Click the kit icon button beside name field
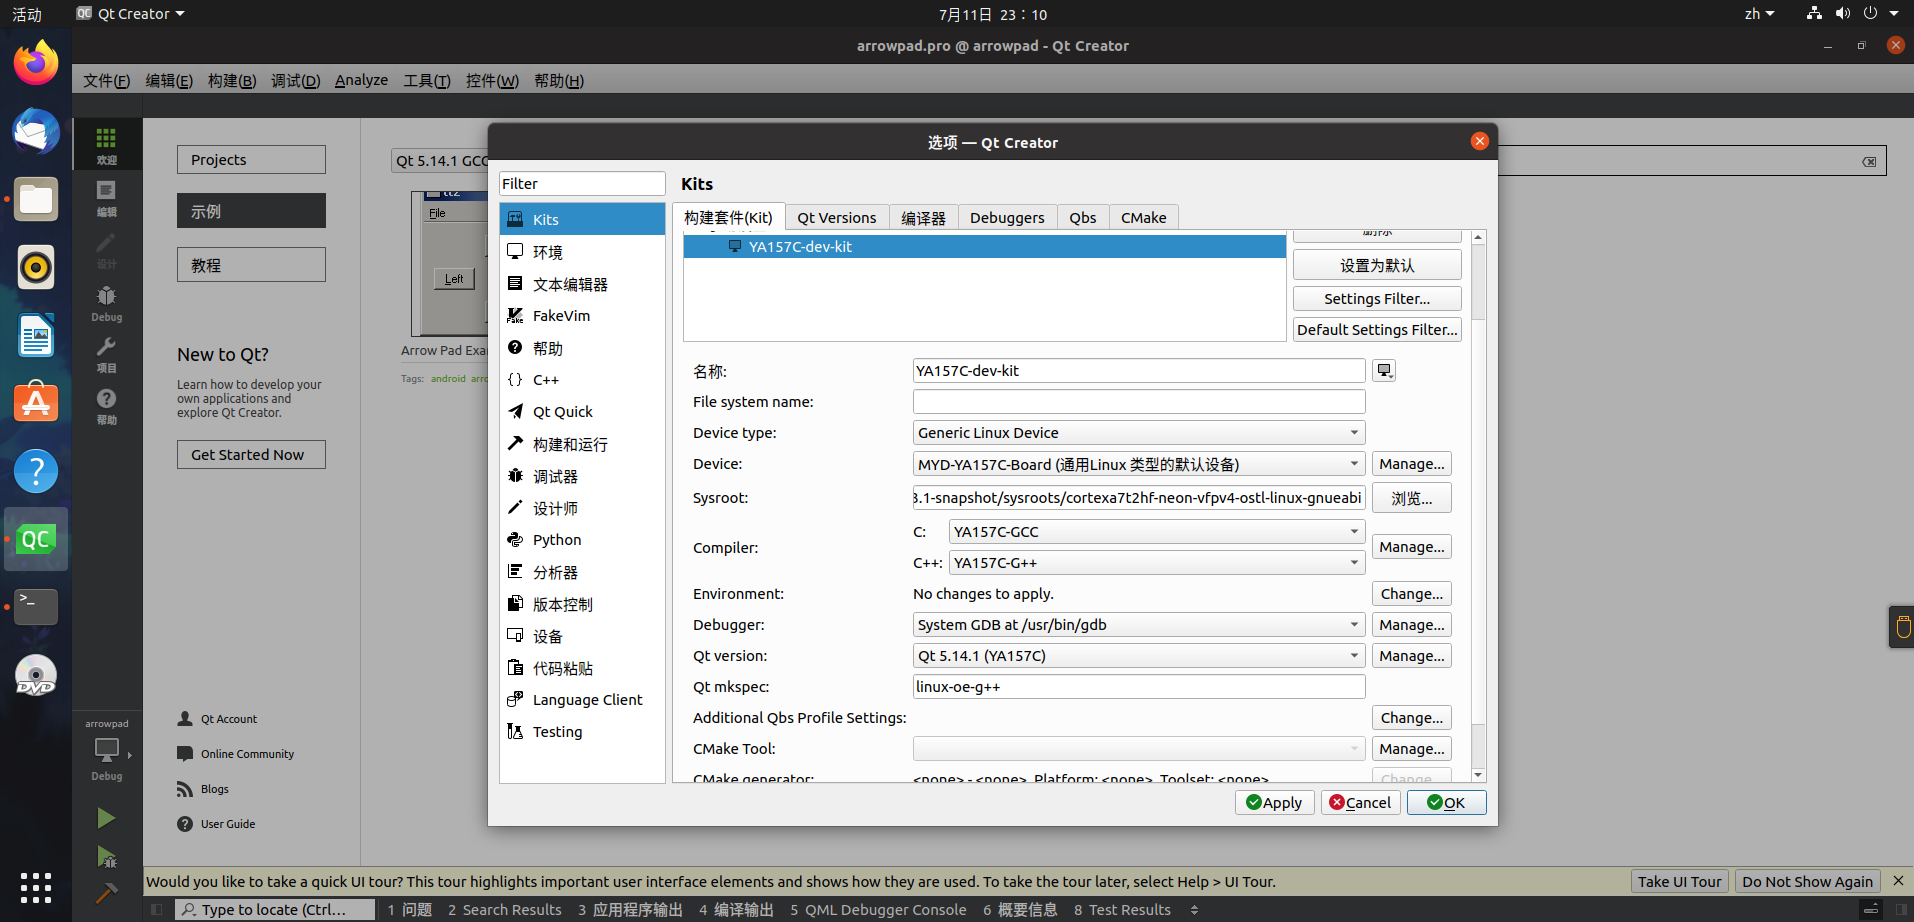Viewport: 1914px width, 922px height. click(1384, 371)
